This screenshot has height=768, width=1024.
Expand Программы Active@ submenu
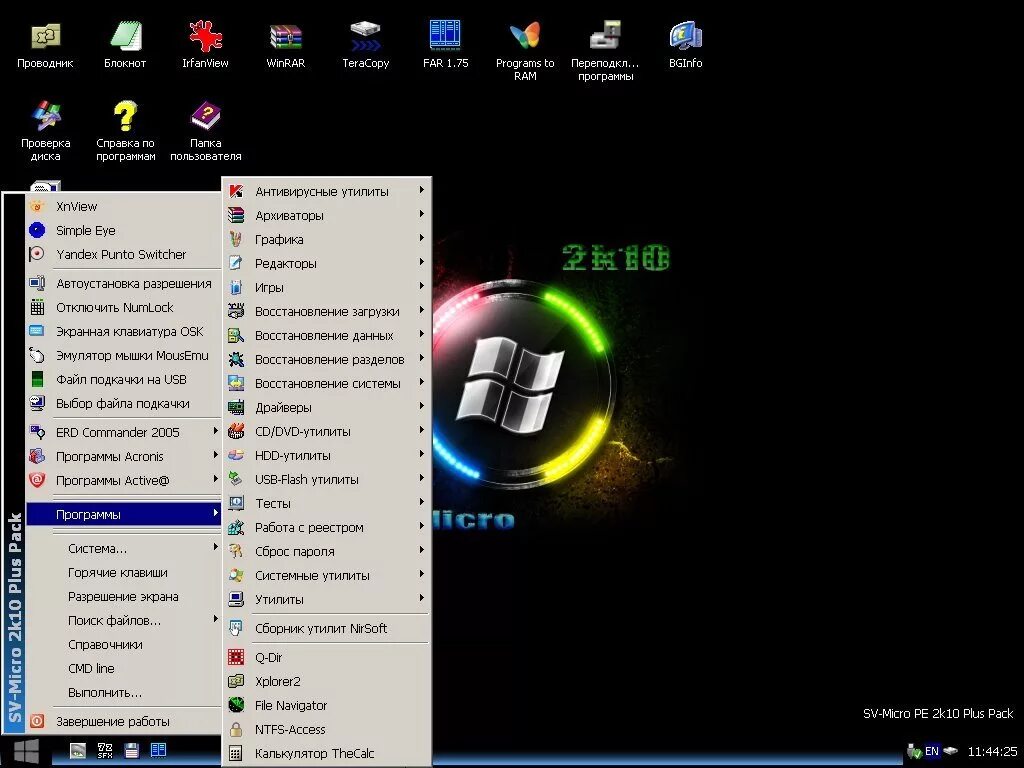click(123, 481)
